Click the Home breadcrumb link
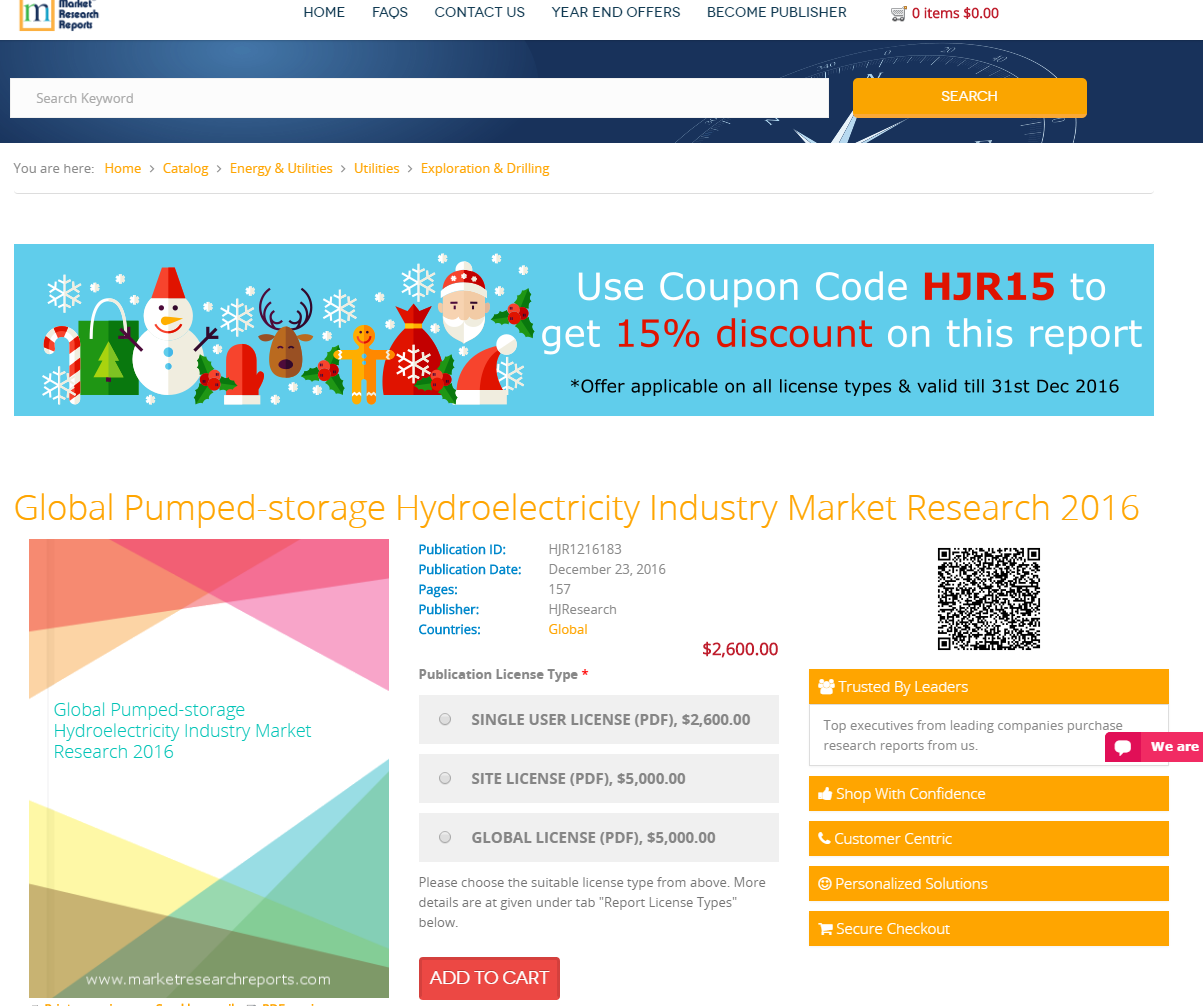 click(123, 168)
